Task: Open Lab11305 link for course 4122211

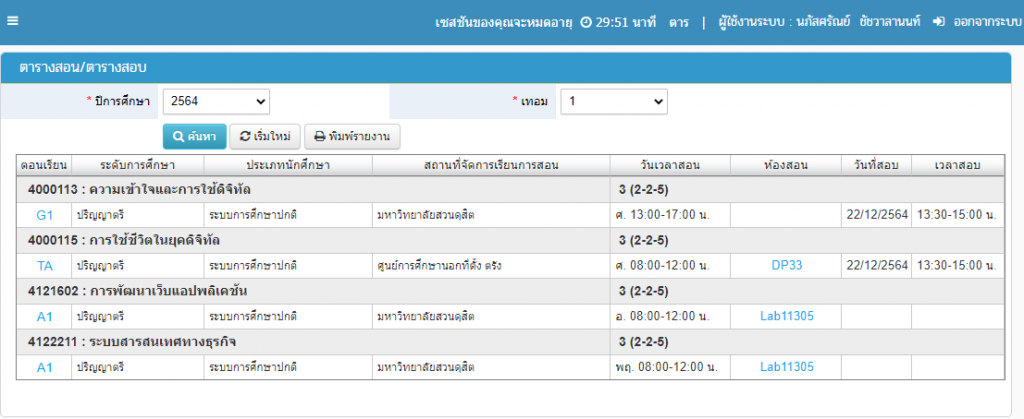Action: click(787, 367)
